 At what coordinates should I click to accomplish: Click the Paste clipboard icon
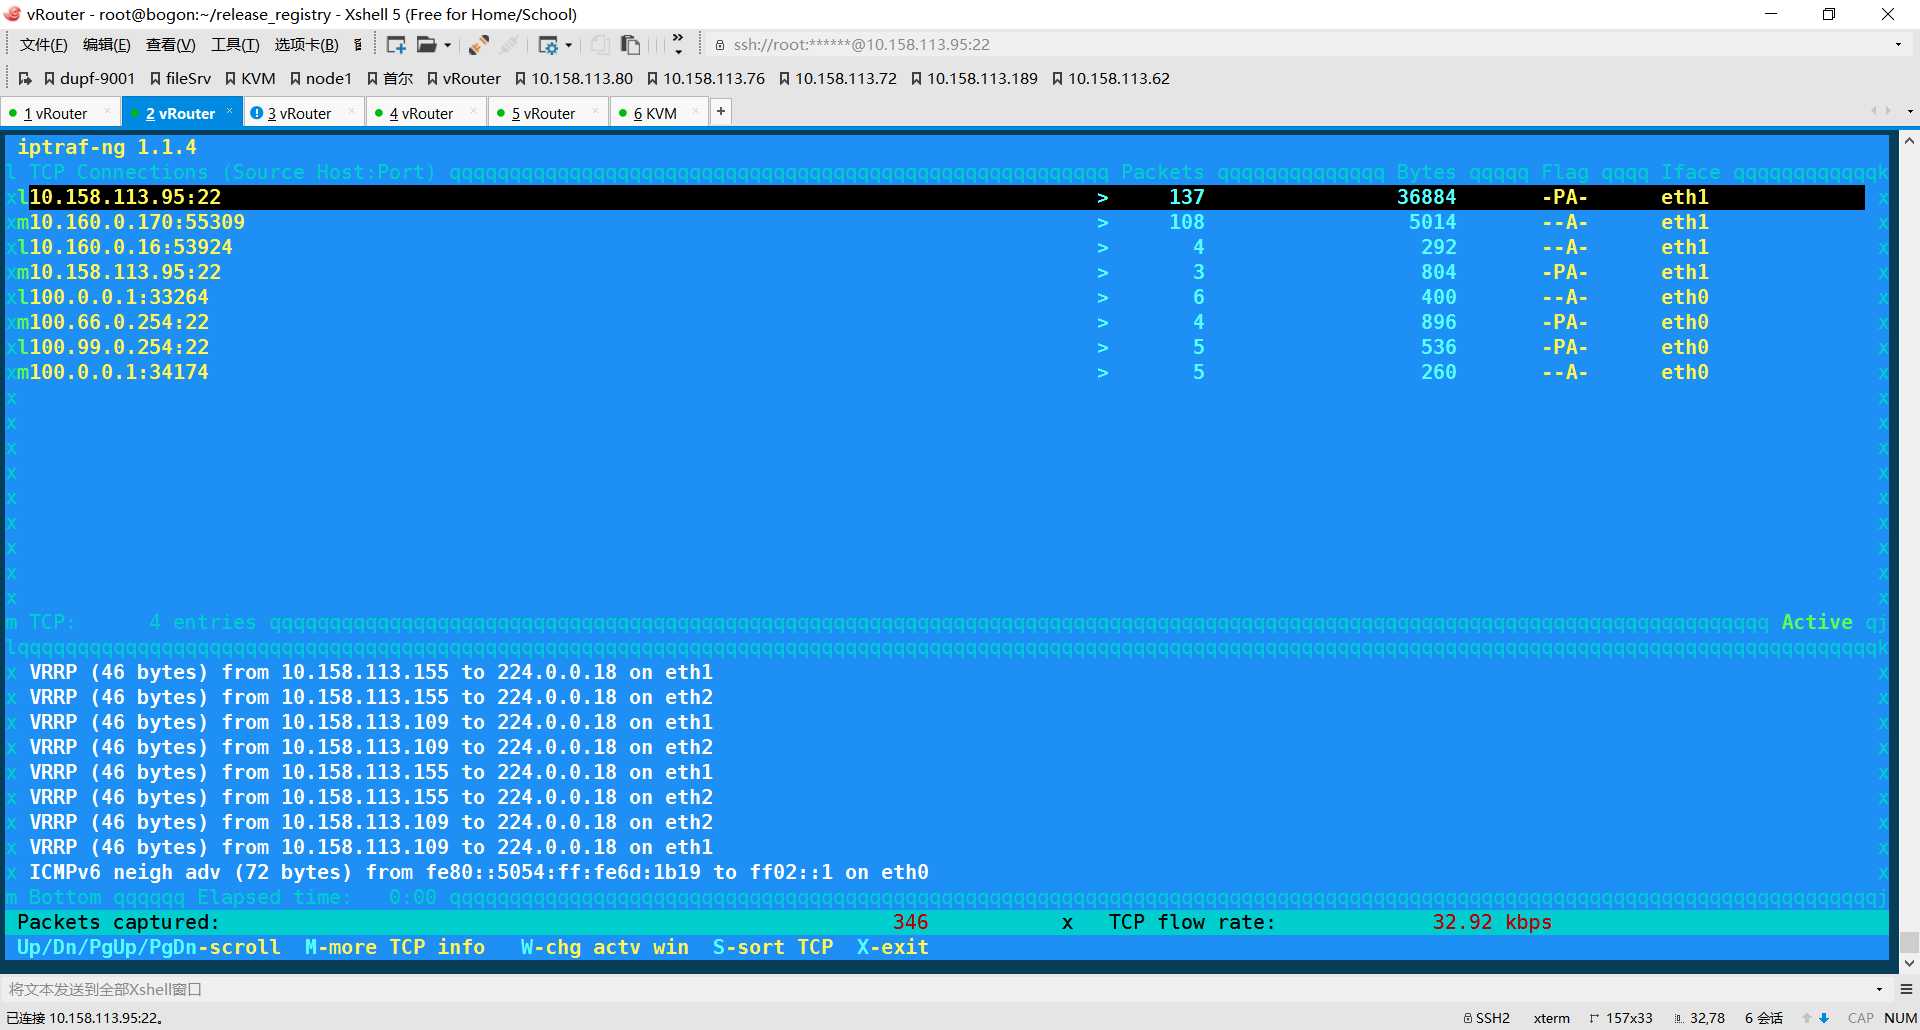tap(630, 45)
